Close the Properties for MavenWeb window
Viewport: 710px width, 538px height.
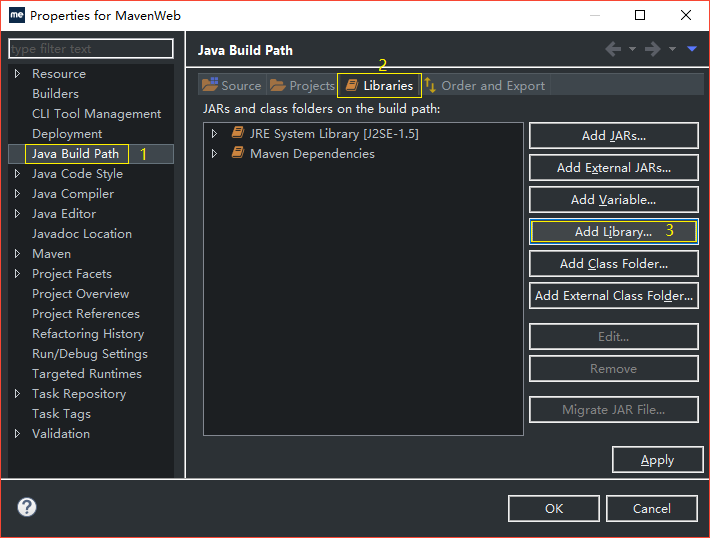[x=686, y=15]
